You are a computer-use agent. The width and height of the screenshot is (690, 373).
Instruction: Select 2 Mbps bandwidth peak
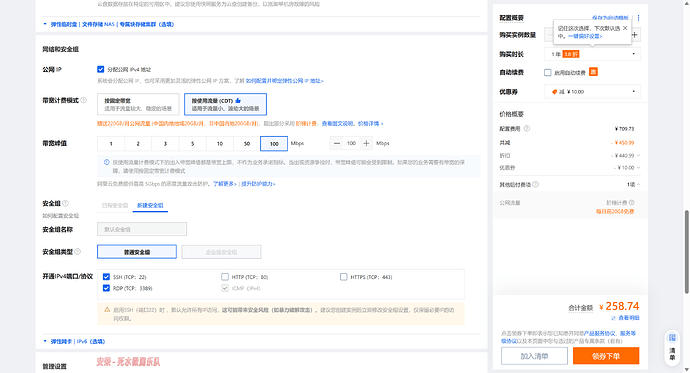[x=138, y=143]
